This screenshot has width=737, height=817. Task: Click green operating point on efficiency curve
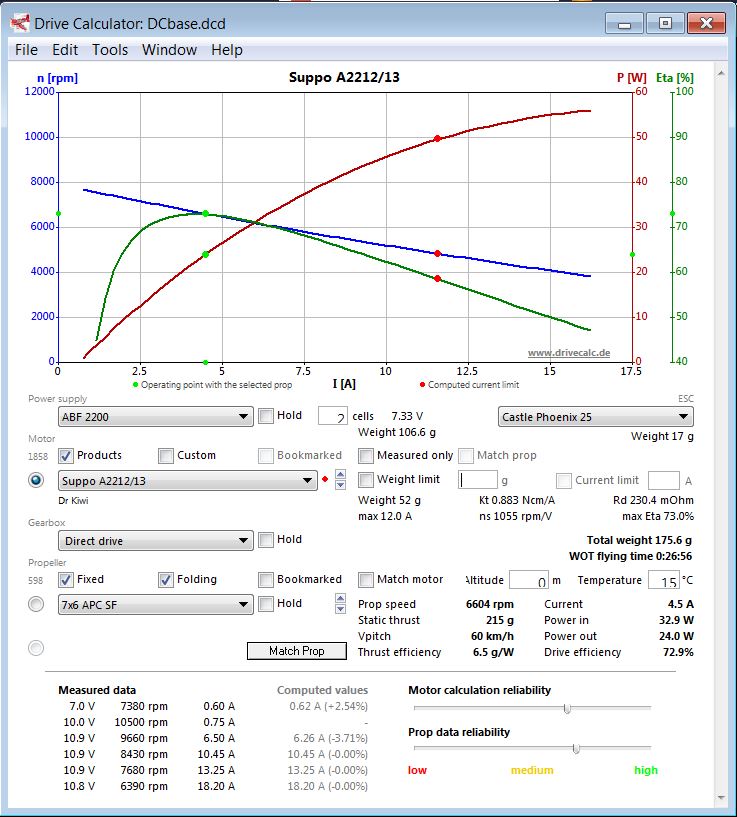(205, 214)
